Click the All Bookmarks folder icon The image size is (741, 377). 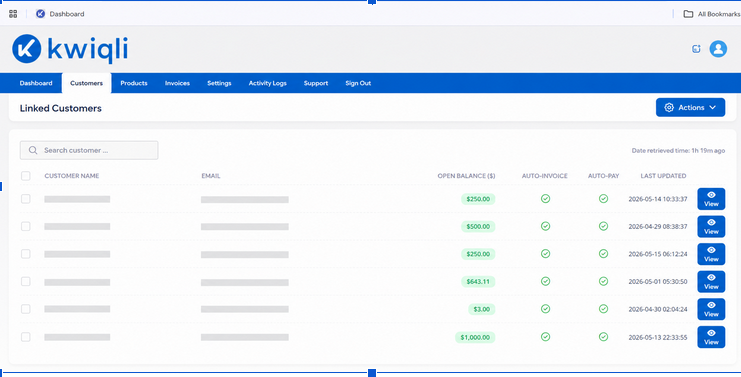tap(688, 14)
